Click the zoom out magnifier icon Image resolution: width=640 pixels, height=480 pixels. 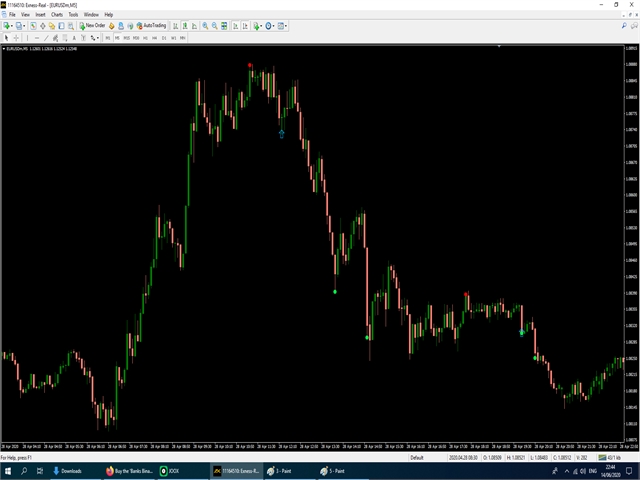217,25
